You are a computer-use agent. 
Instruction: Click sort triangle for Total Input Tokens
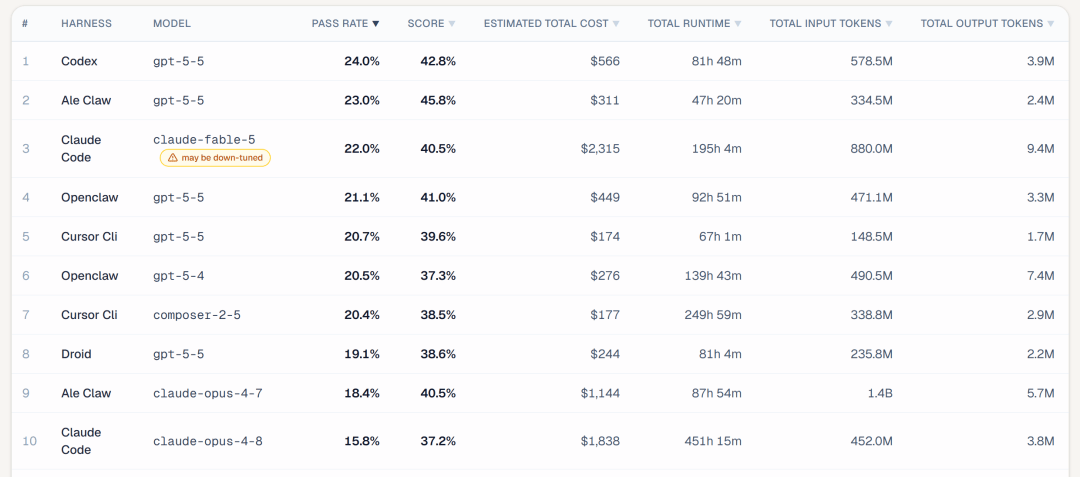[x=889, y=23]
